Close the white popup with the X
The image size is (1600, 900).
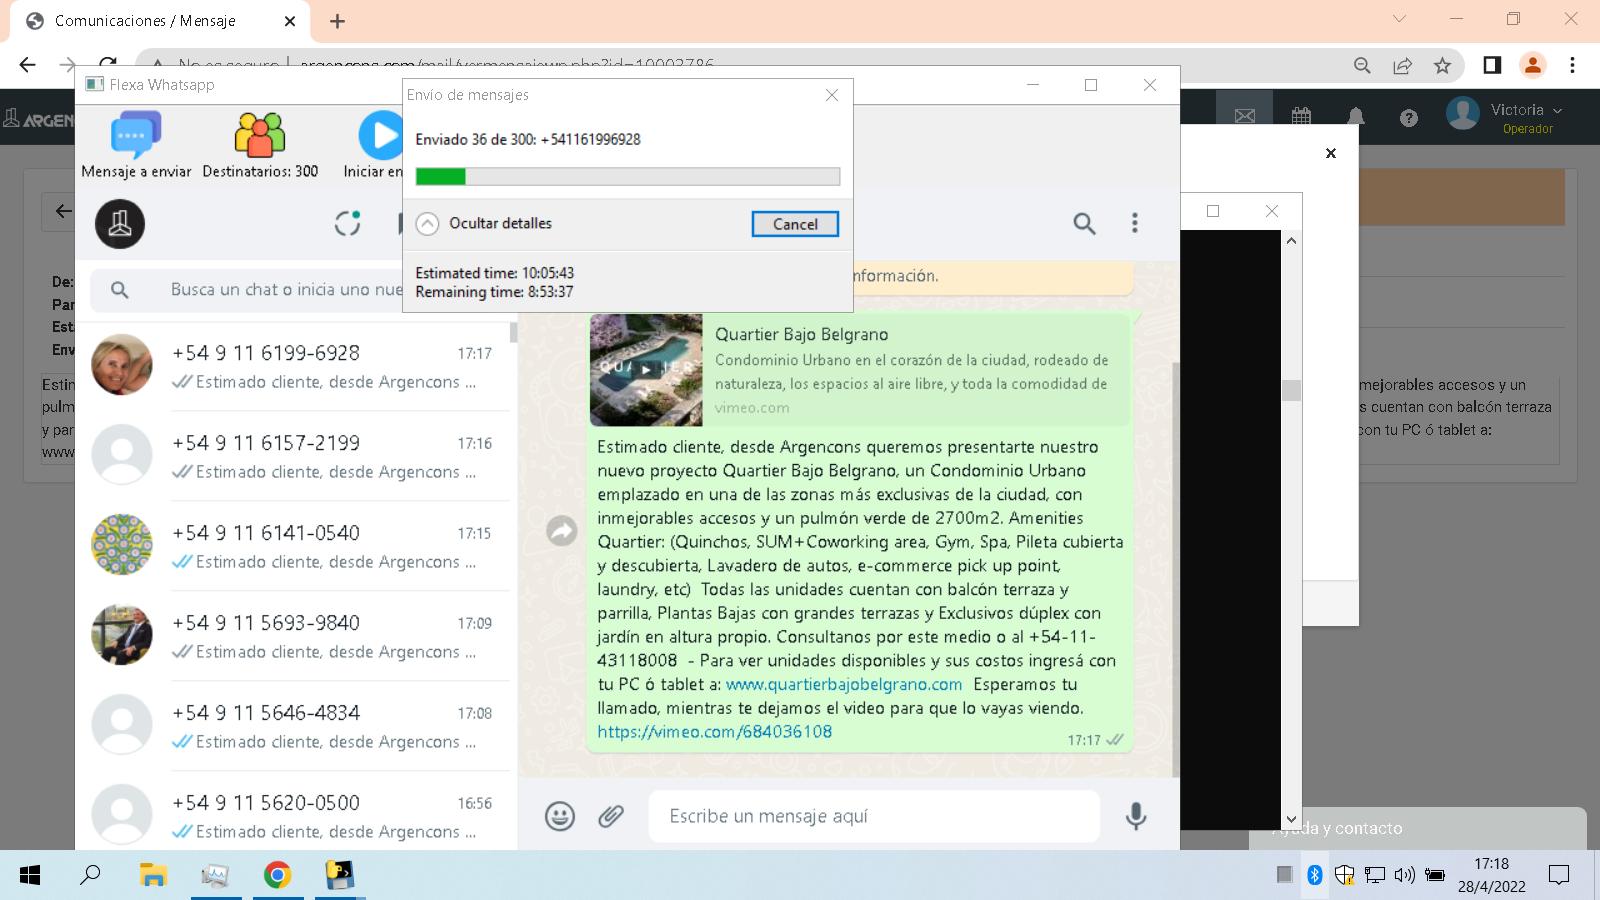(x=1331, y=153)
